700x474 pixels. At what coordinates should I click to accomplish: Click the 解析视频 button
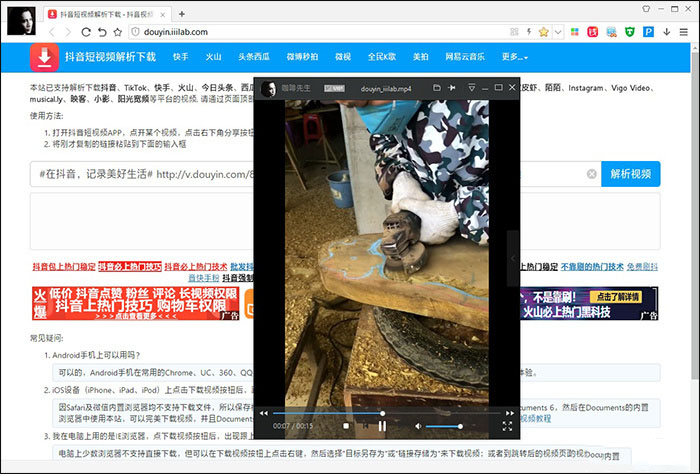630,174
